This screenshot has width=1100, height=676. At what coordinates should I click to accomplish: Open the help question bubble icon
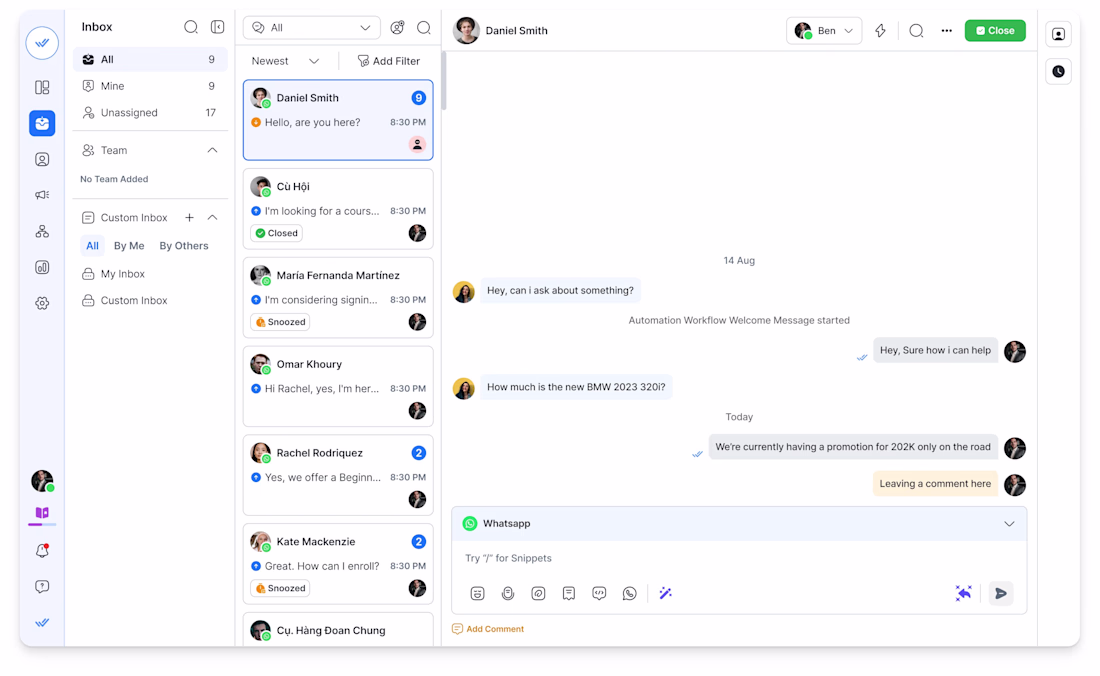[42, 586]
